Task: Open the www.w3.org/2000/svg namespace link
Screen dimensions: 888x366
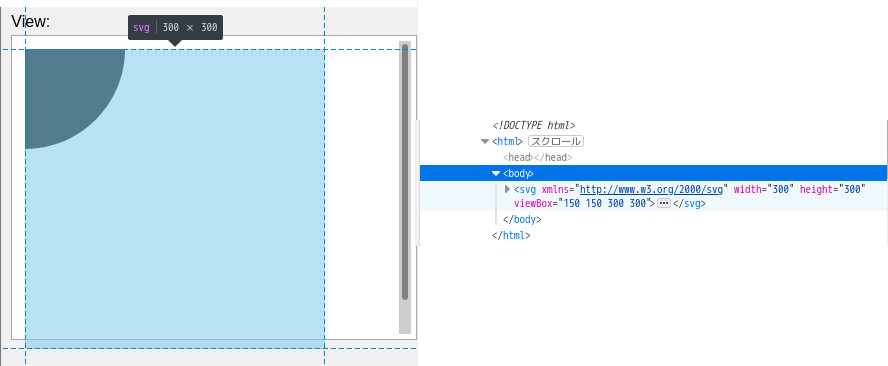Action: [651, 189]
